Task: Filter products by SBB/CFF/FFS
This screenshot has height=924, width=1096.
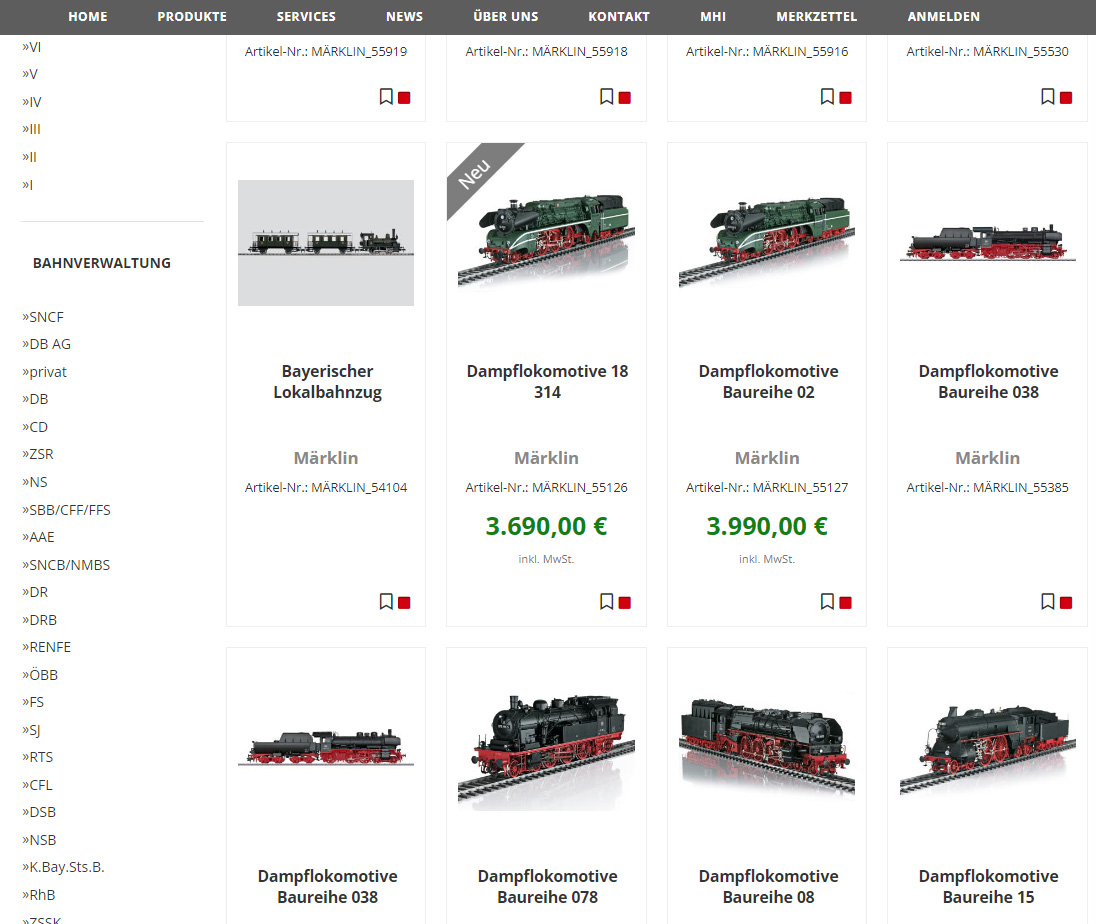Action: point(69,510)
